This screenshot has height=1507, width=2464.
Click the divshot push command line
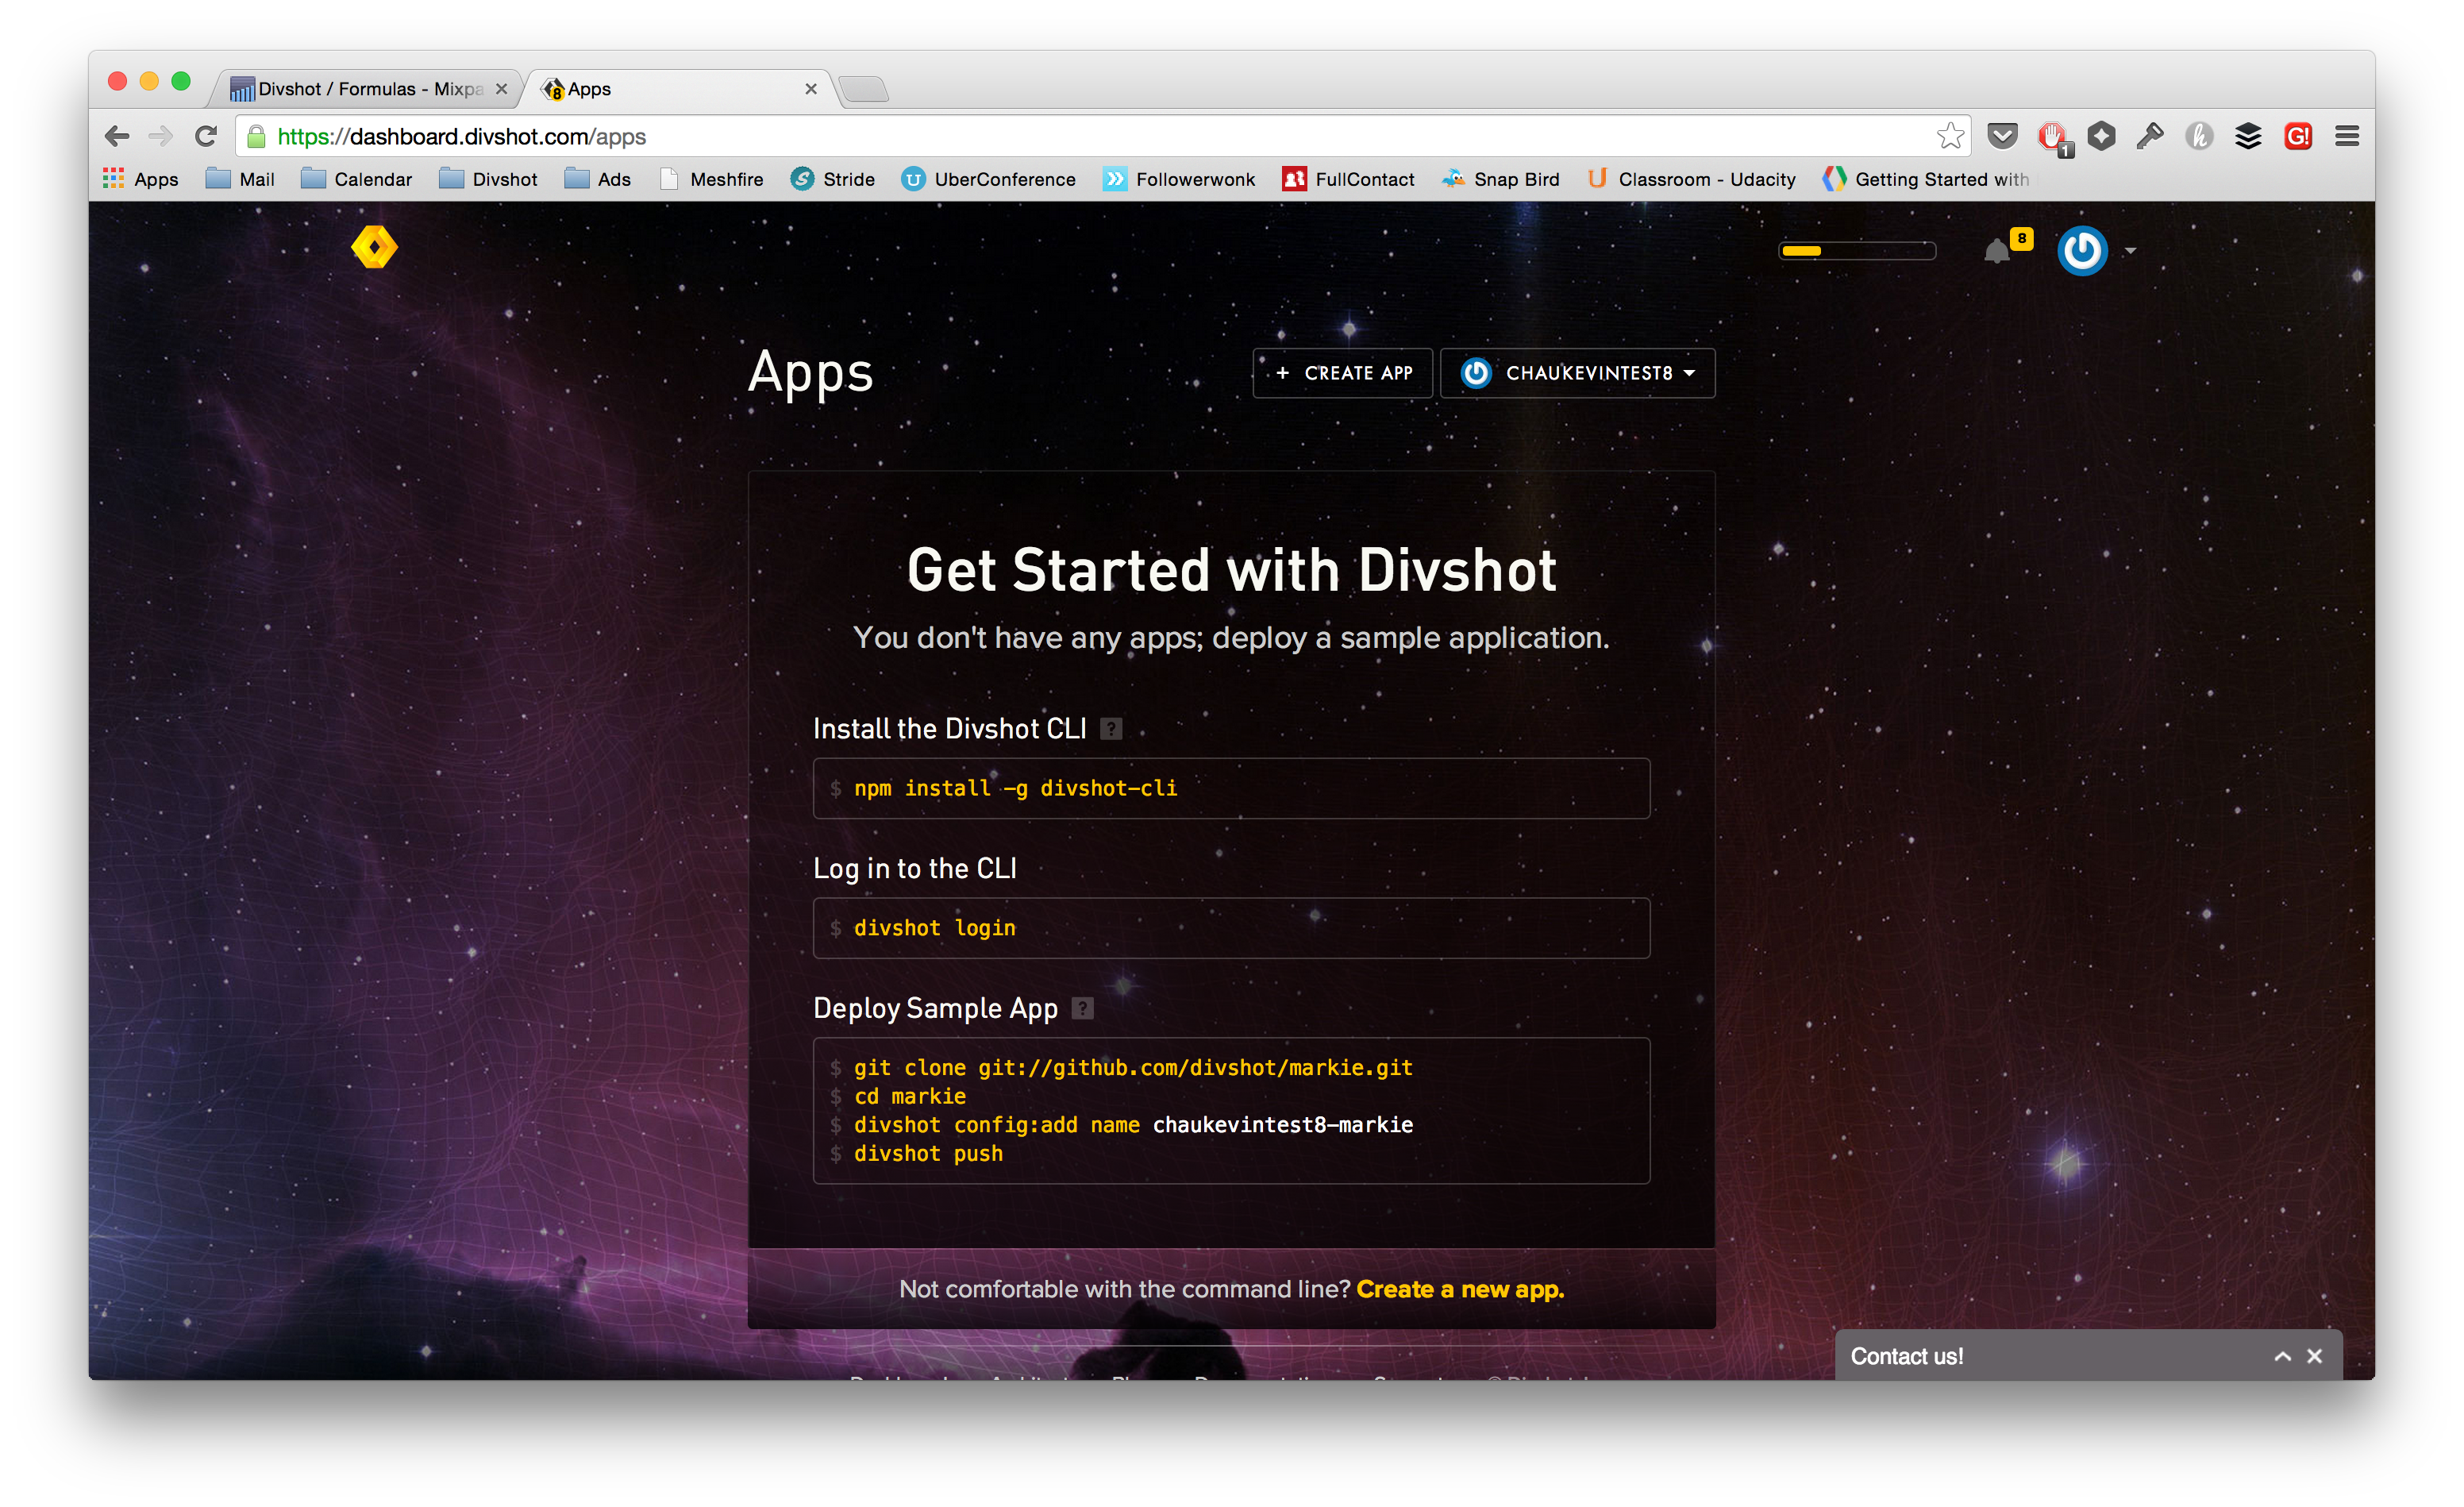pos(928,1154)
